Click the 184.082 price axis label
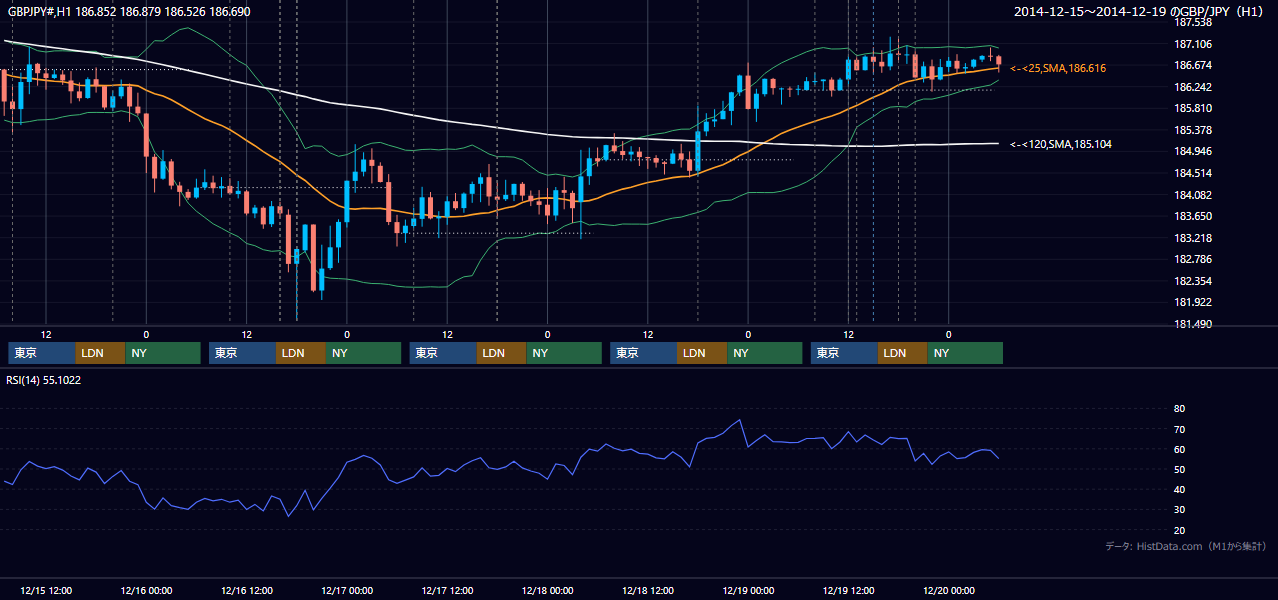This screenshot has height=600, width=1278. tap(1193, 195)
